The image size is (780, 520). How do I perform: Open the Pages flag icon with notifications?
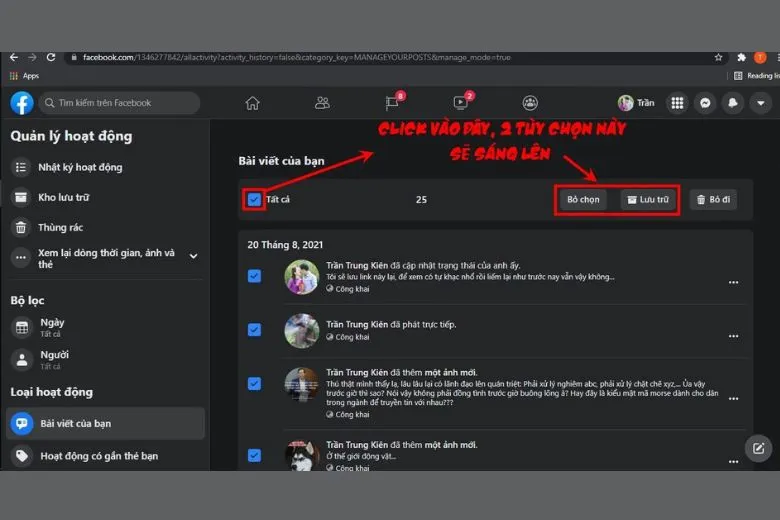(392, 103)
